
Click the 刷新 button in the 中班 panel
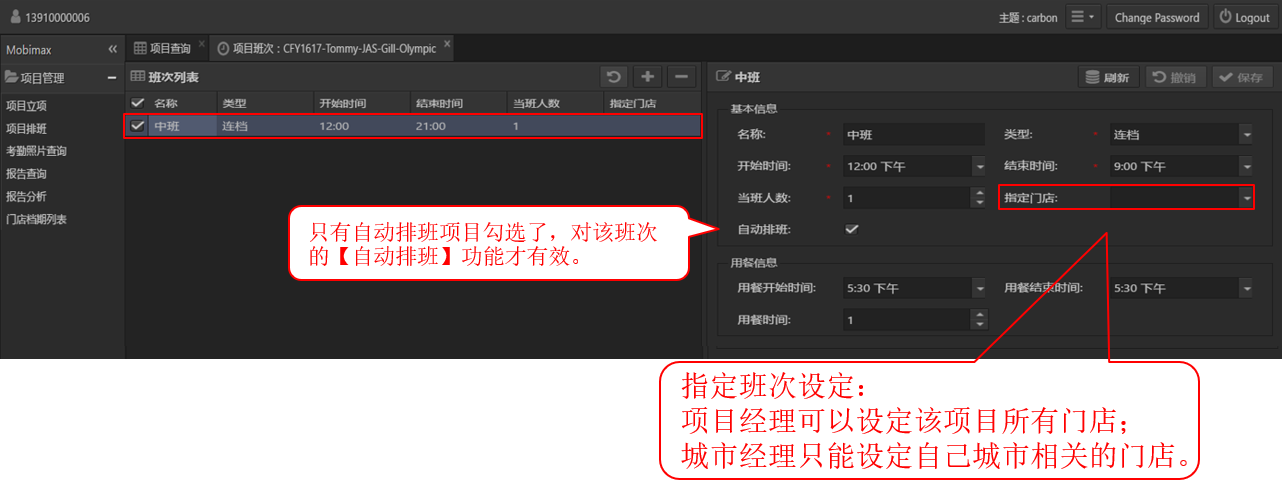[x=1108, y=77]
